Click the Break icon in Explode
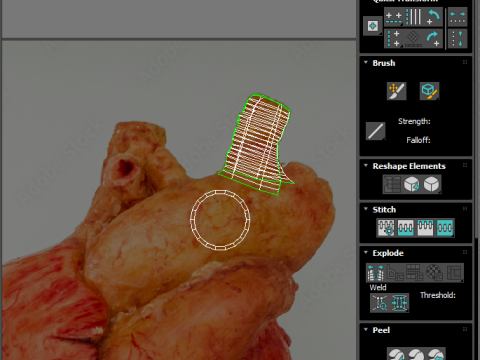 point(375,273)
